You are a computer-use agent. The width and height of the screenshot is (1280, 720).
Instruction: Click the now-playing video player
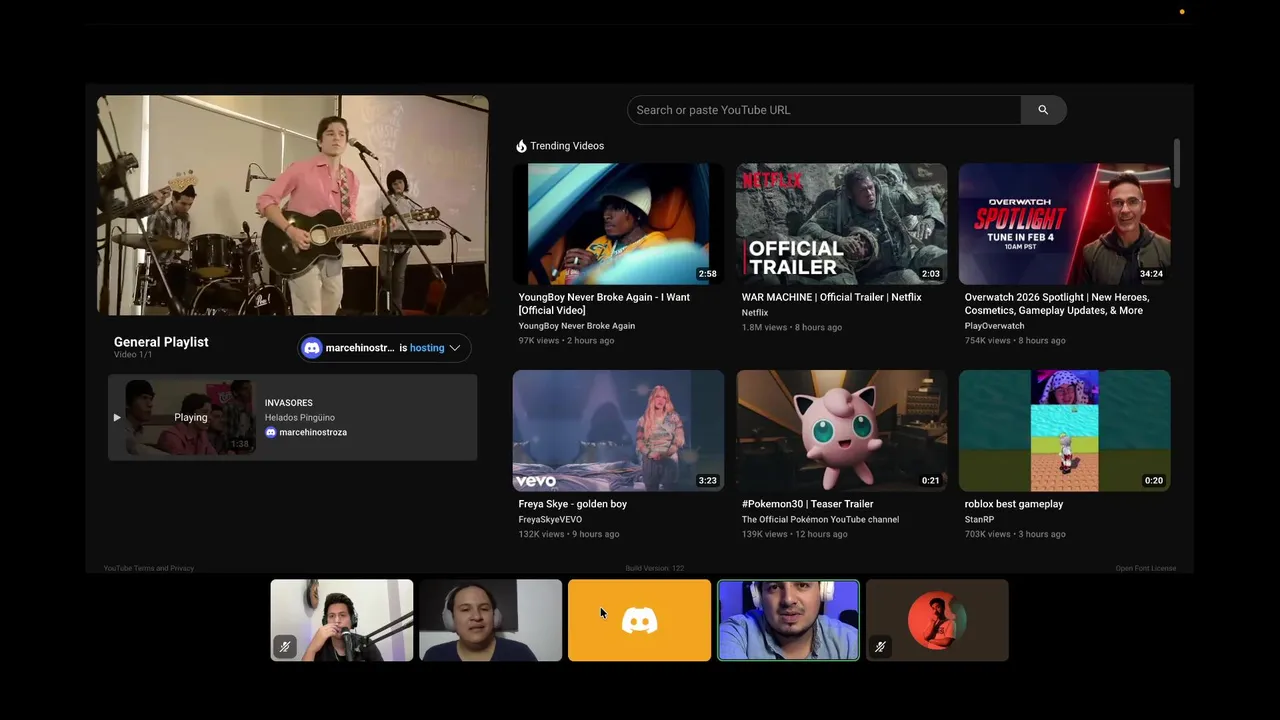click(x=293, y=205)
